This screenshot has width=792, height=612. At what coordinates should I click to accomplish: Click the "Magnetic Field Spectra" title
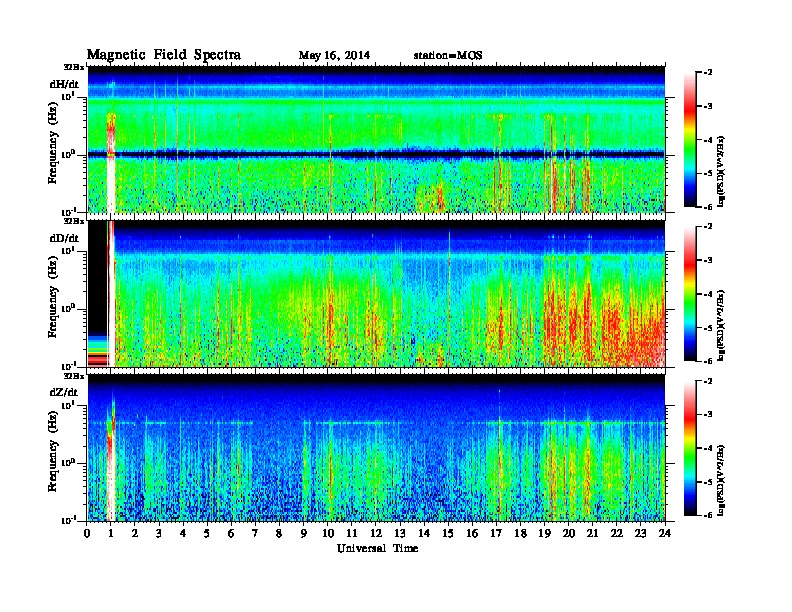(164, 55)
